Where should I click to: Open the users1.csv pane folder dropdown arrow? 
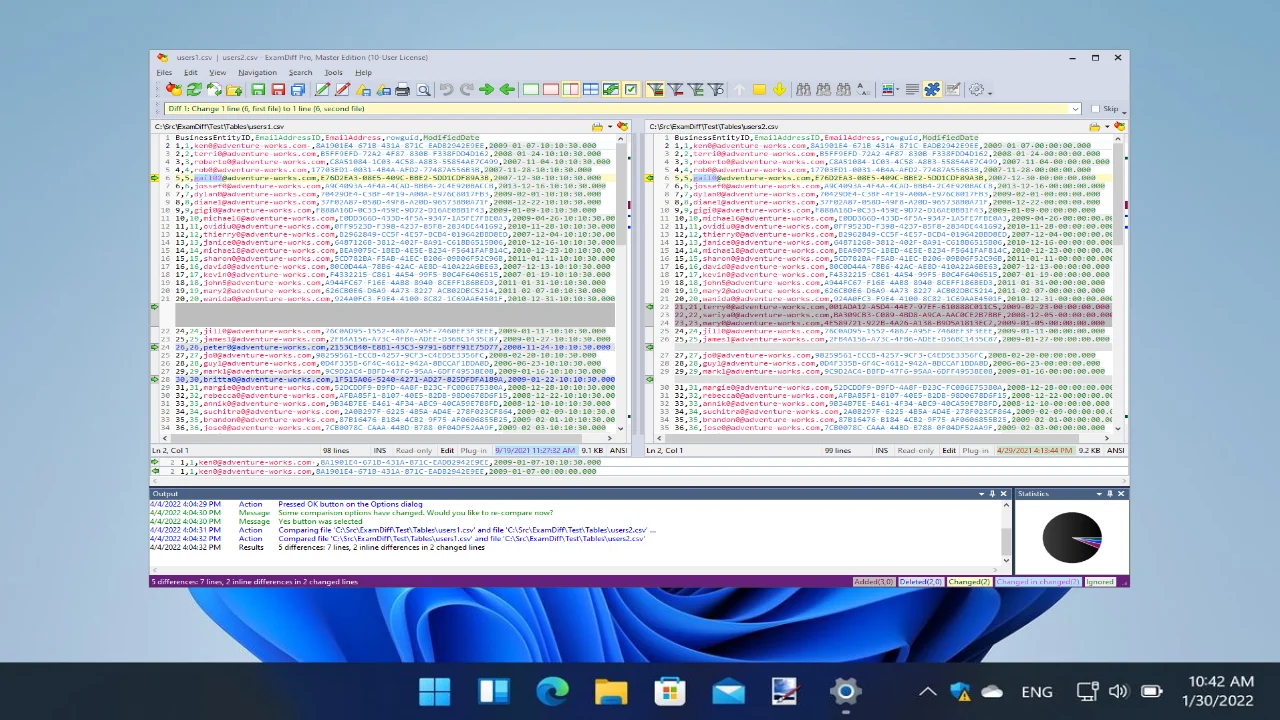(x=610, y=127)
